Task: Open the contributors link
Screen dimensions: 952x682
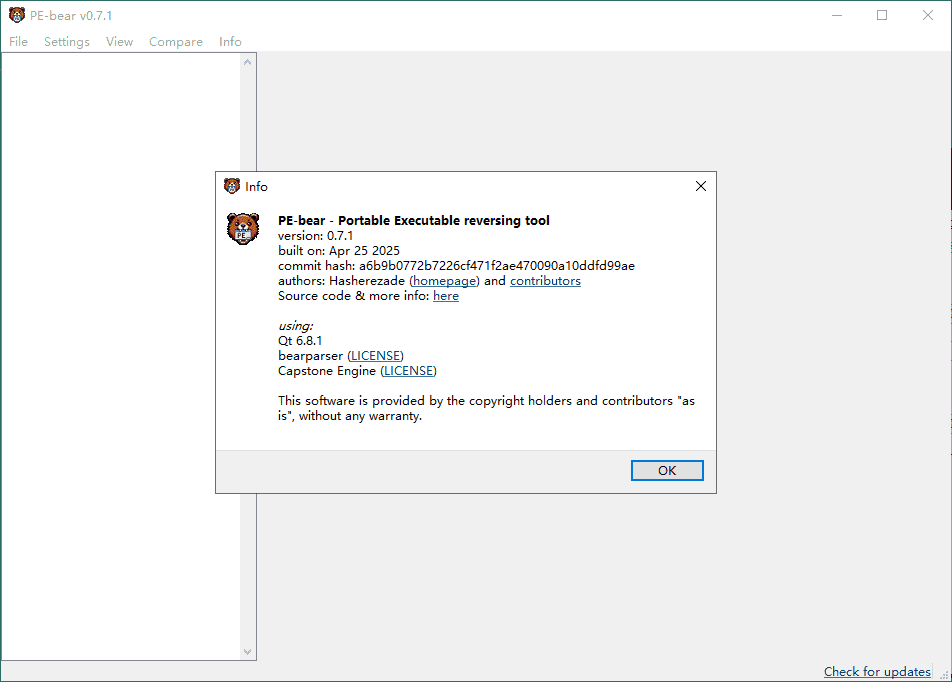Action: (x=545, y=281)
